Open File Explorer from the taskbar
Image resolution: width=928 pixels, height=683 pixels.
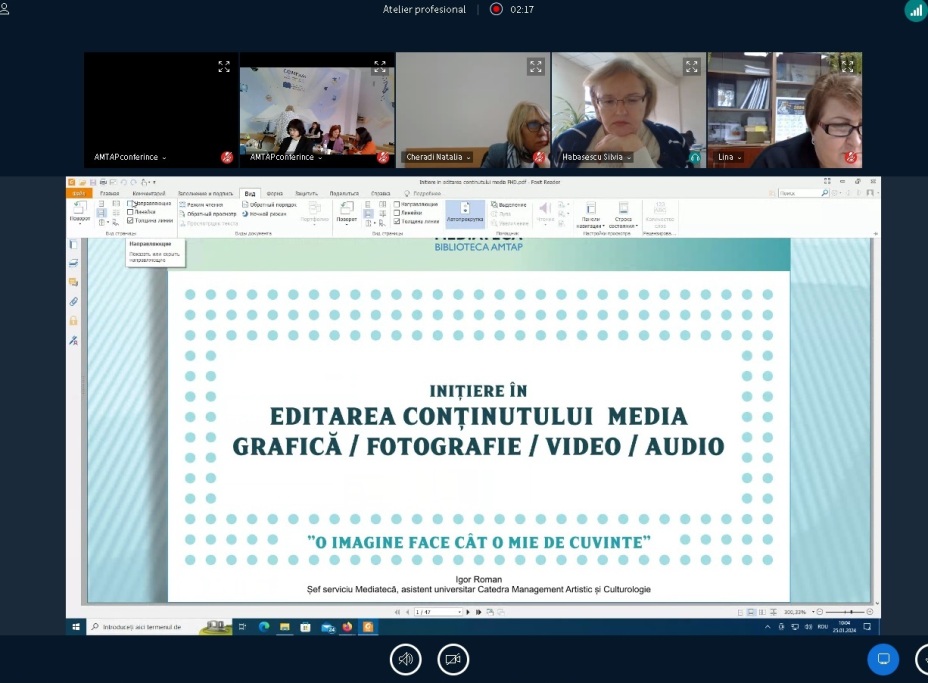tap(285, 627)
